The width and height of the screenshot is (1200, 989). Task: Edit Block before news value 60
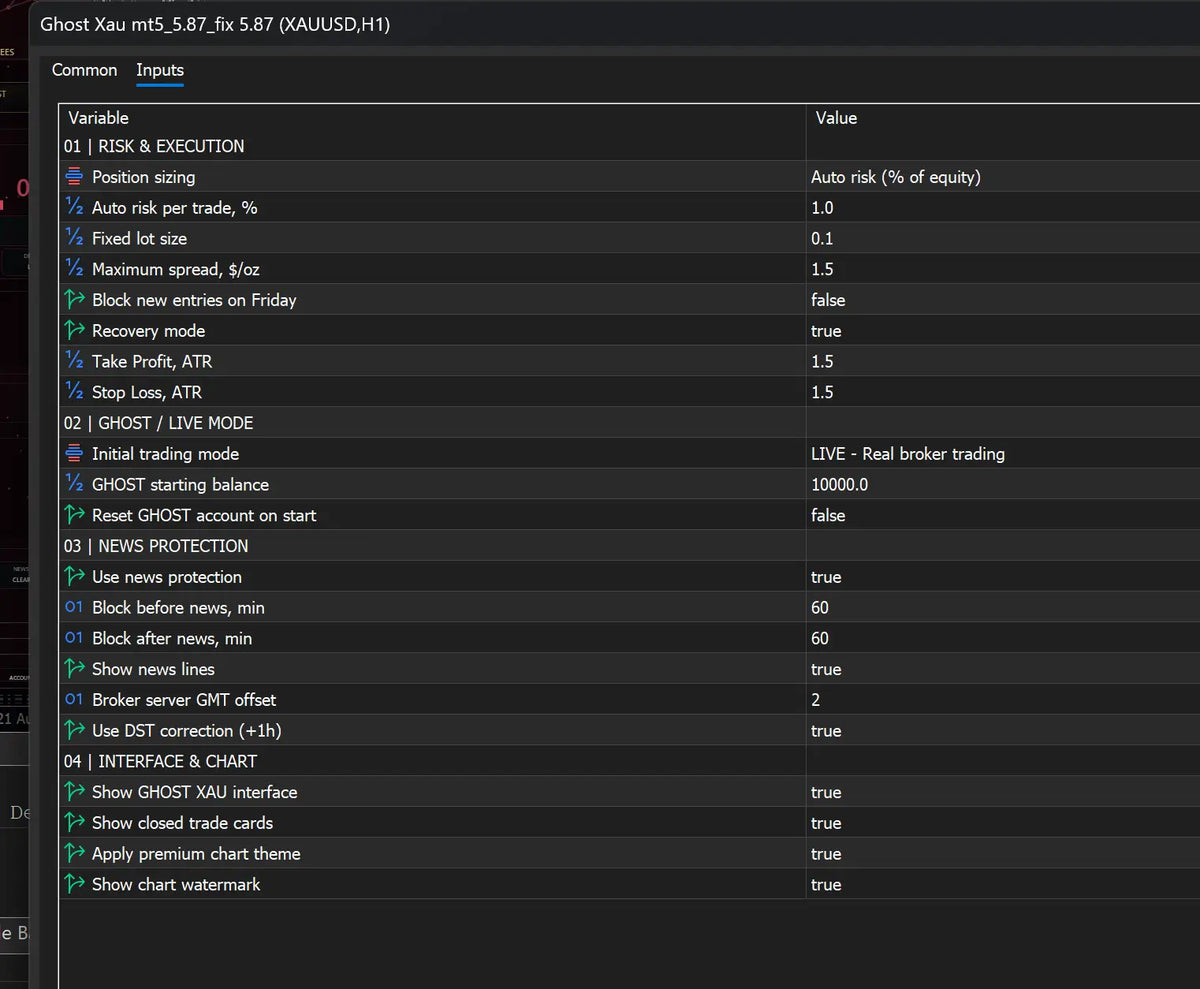(1003, 608)
